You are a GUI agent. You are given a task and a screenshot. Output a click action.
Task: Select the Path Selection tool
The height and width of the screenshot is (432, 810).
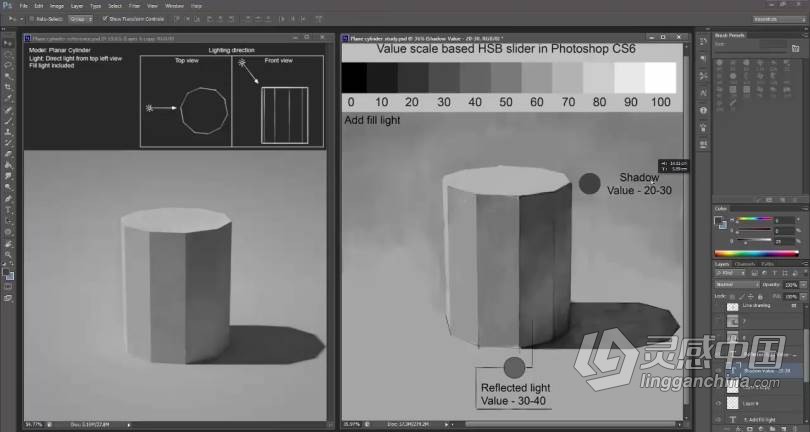coord(8,221)
